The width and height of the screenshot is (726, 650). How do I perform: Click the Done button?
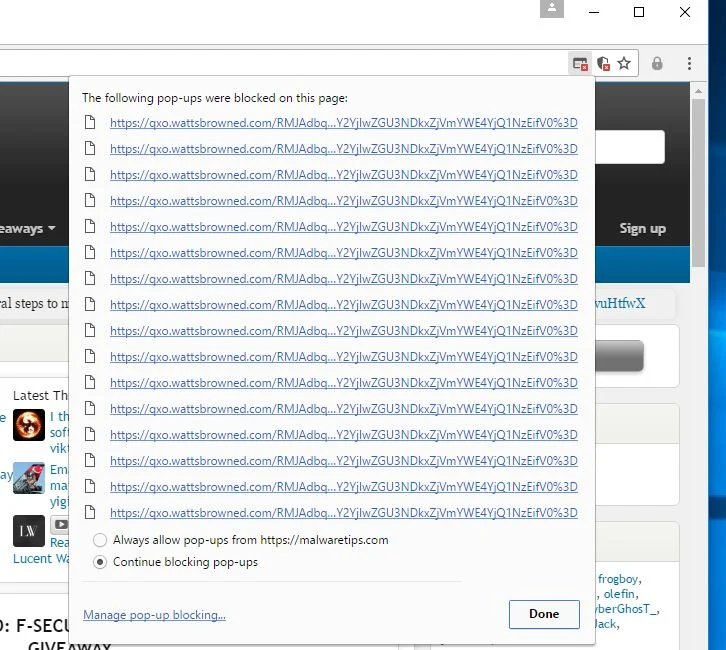click(544, 614)
